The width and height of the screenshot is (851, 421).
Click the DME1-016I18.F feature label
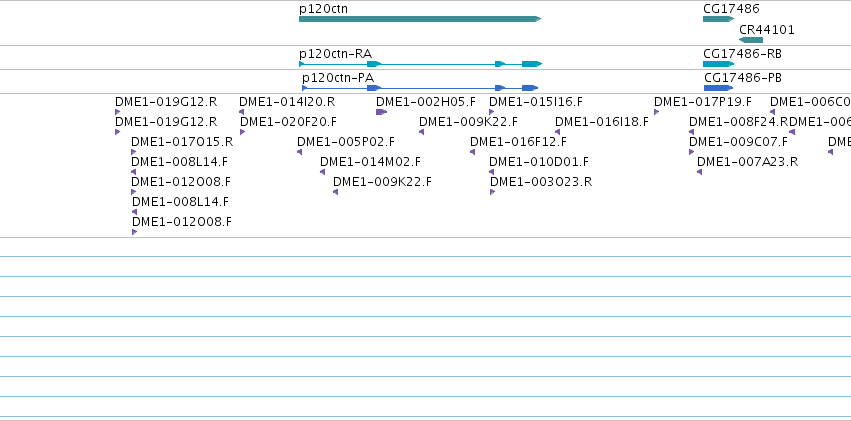tap(602, 122)
